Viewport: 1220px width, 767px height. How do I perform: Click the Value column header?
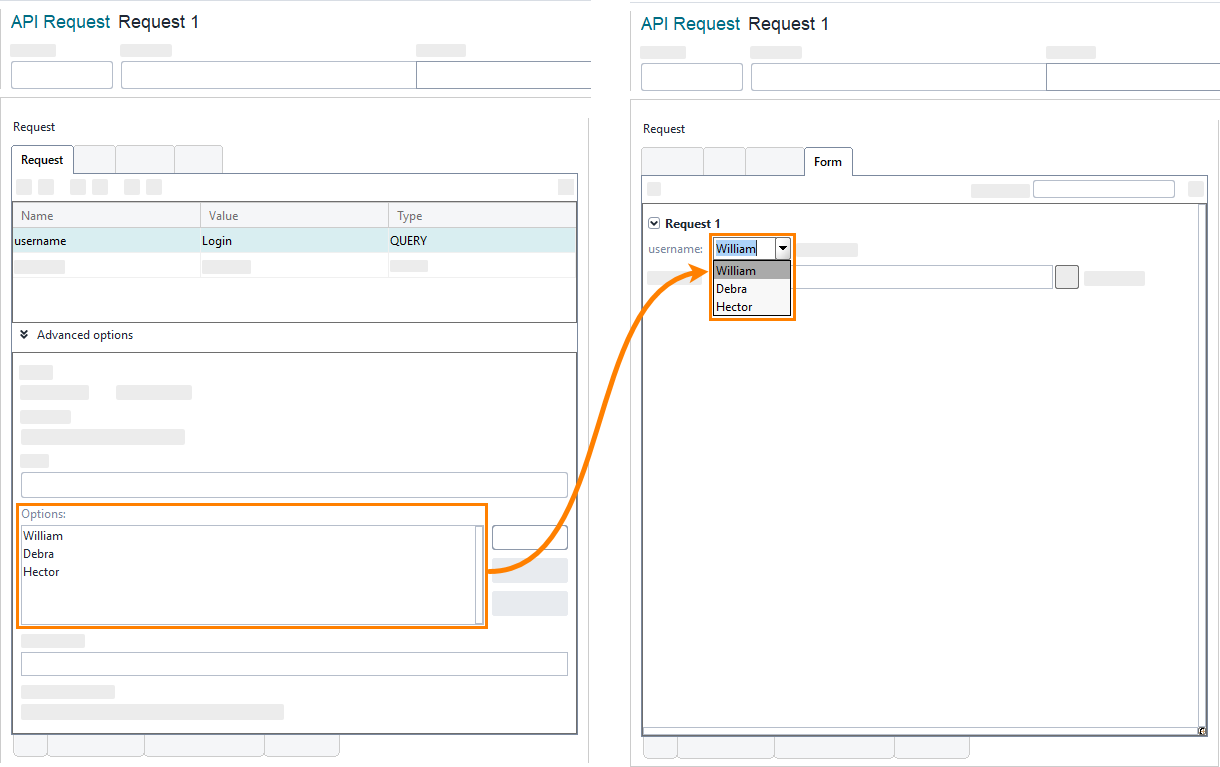pyautogui.click(x=223, y=216)
